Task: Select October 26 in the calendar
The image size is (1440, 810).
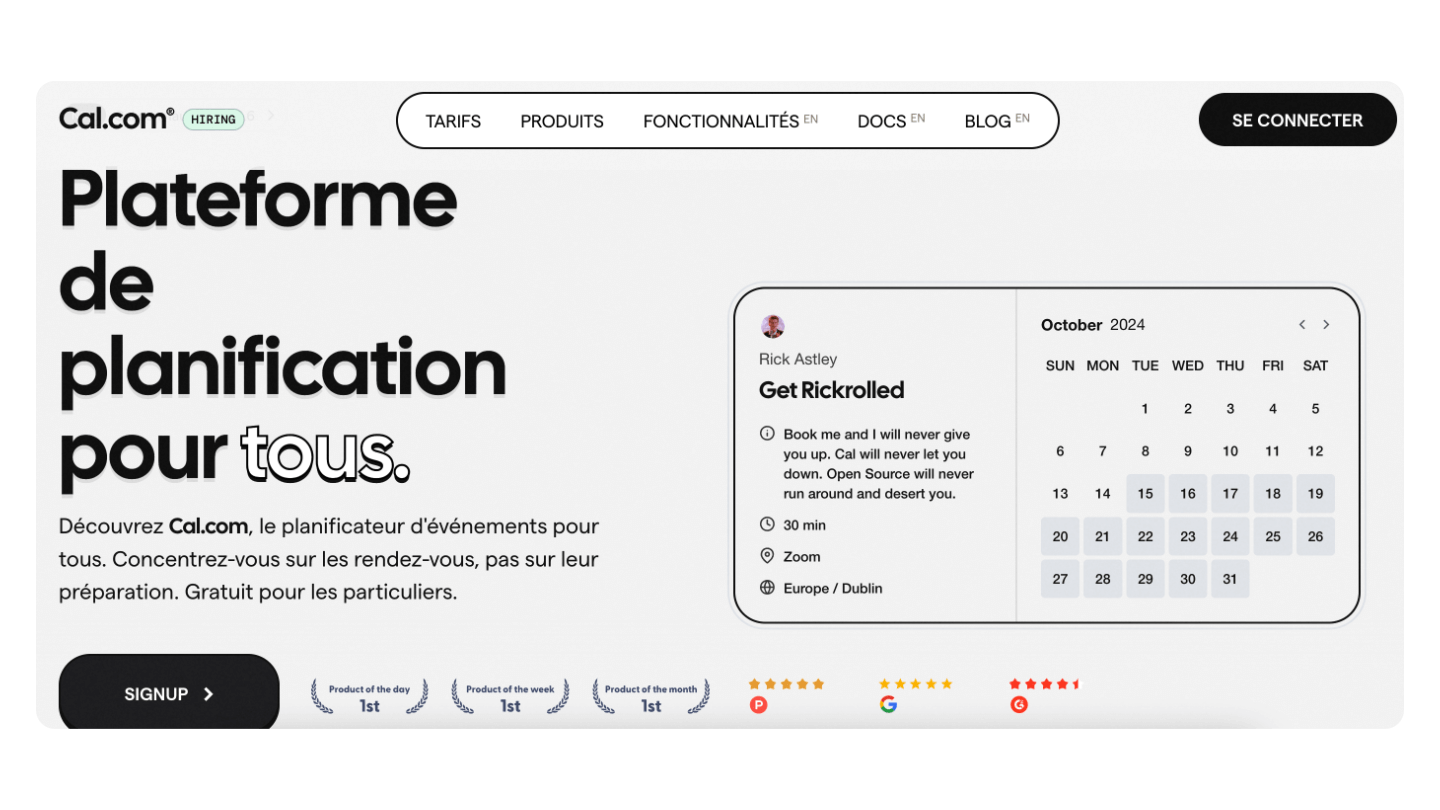Action: 1315,536
